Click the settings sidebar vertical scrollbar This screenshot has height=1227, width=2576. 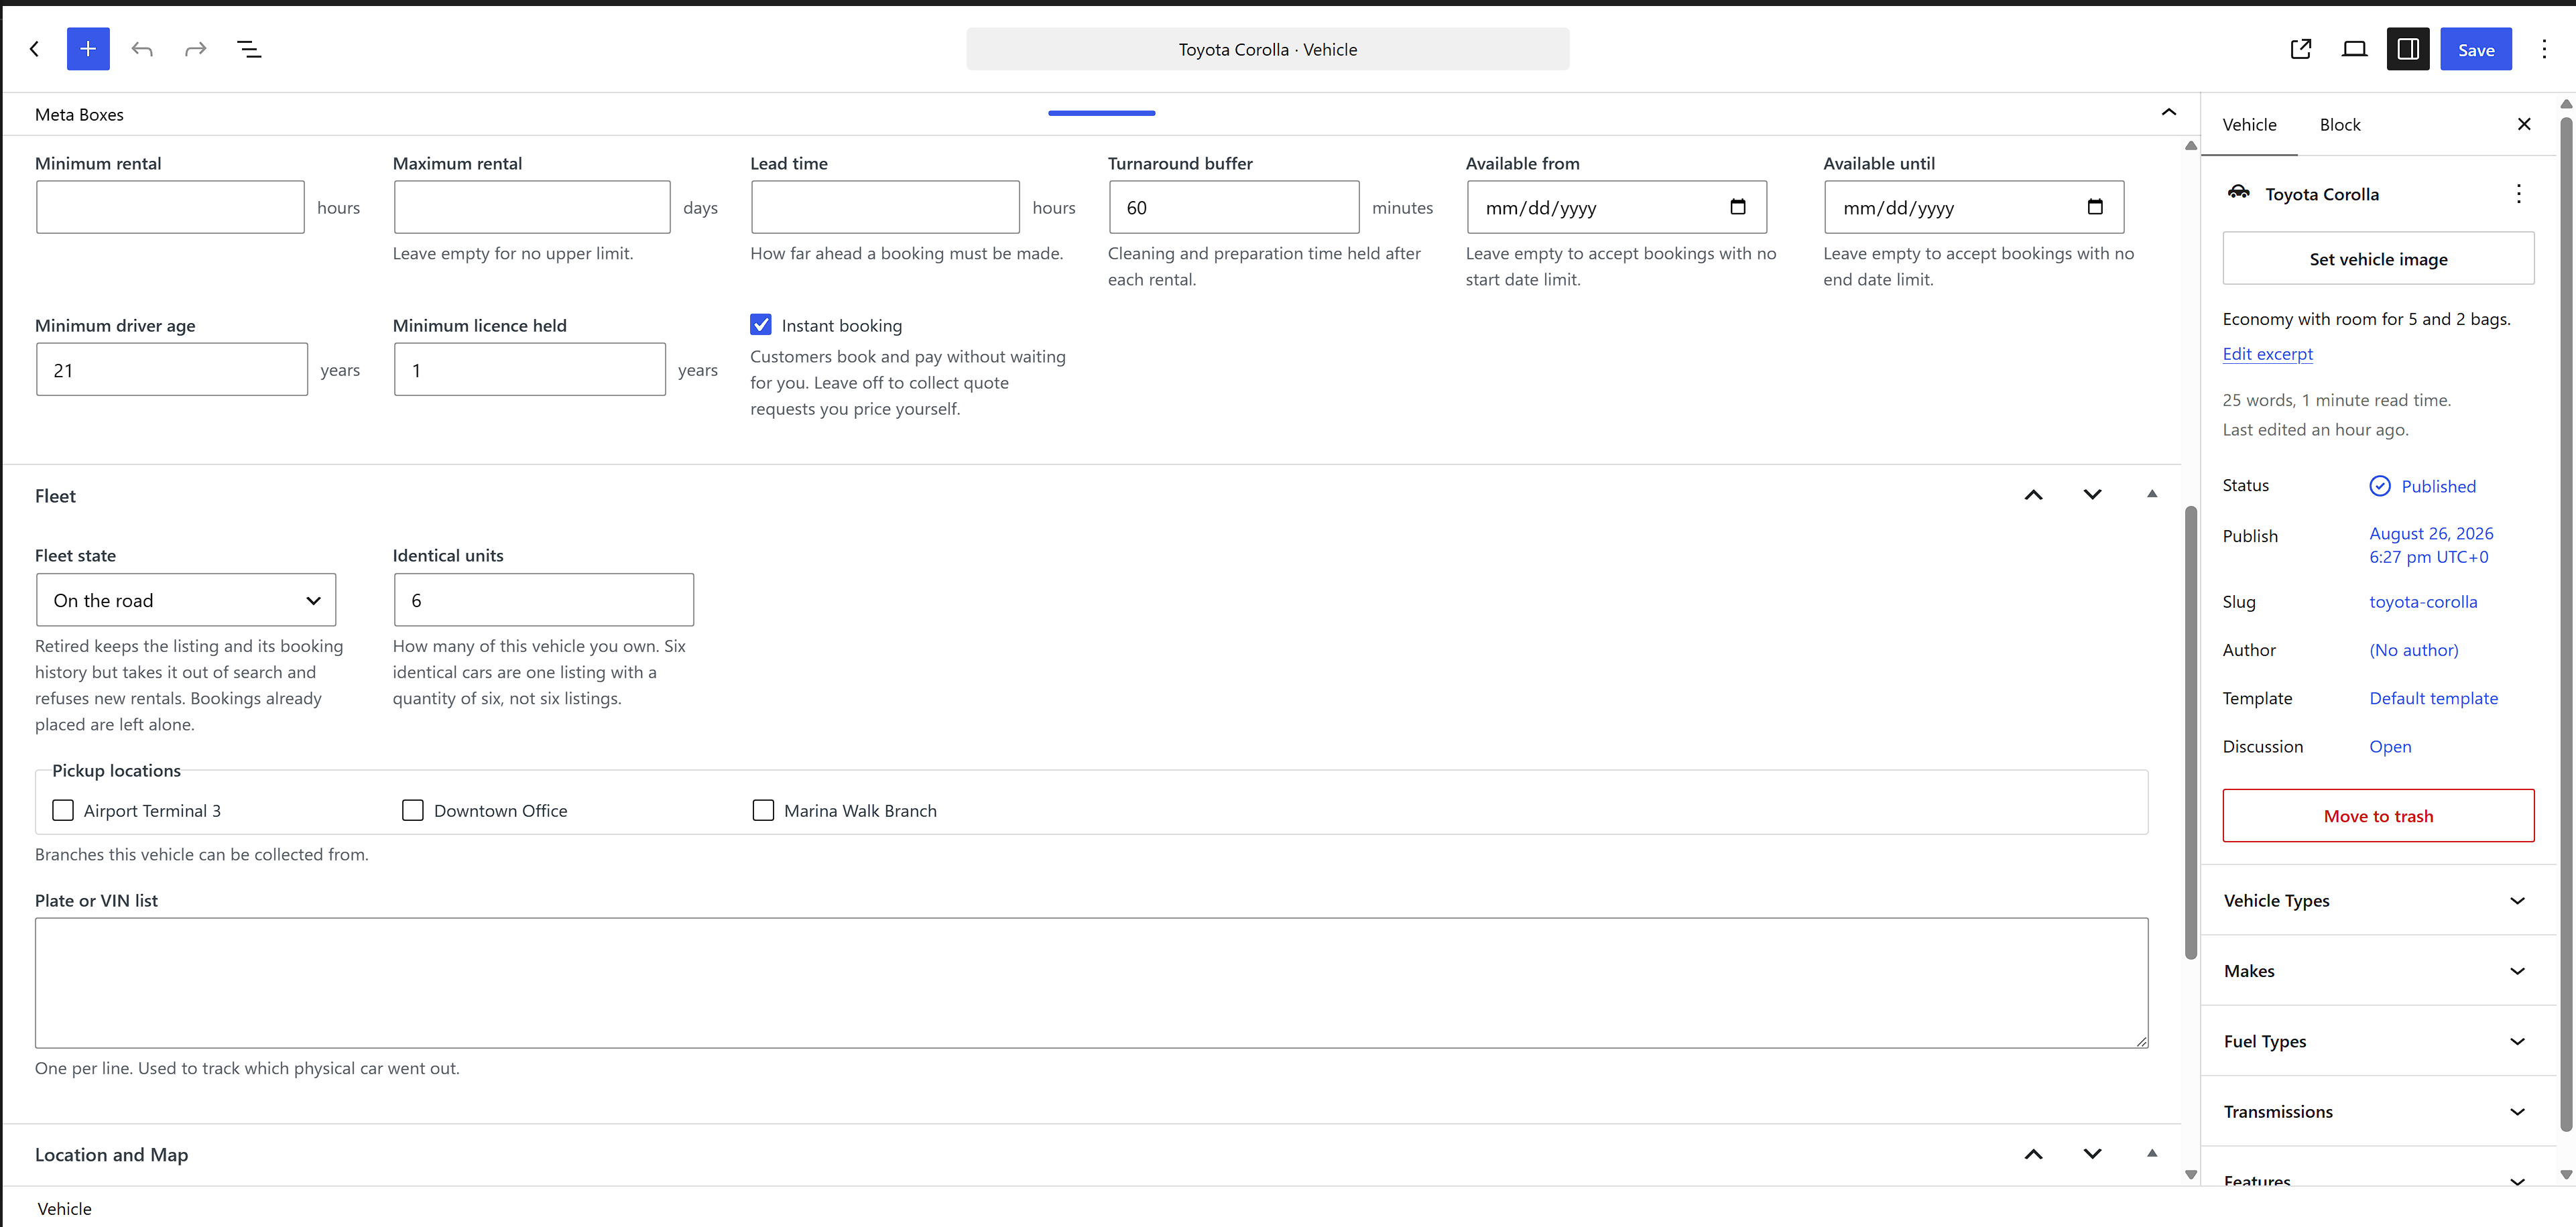point(2566,624)
